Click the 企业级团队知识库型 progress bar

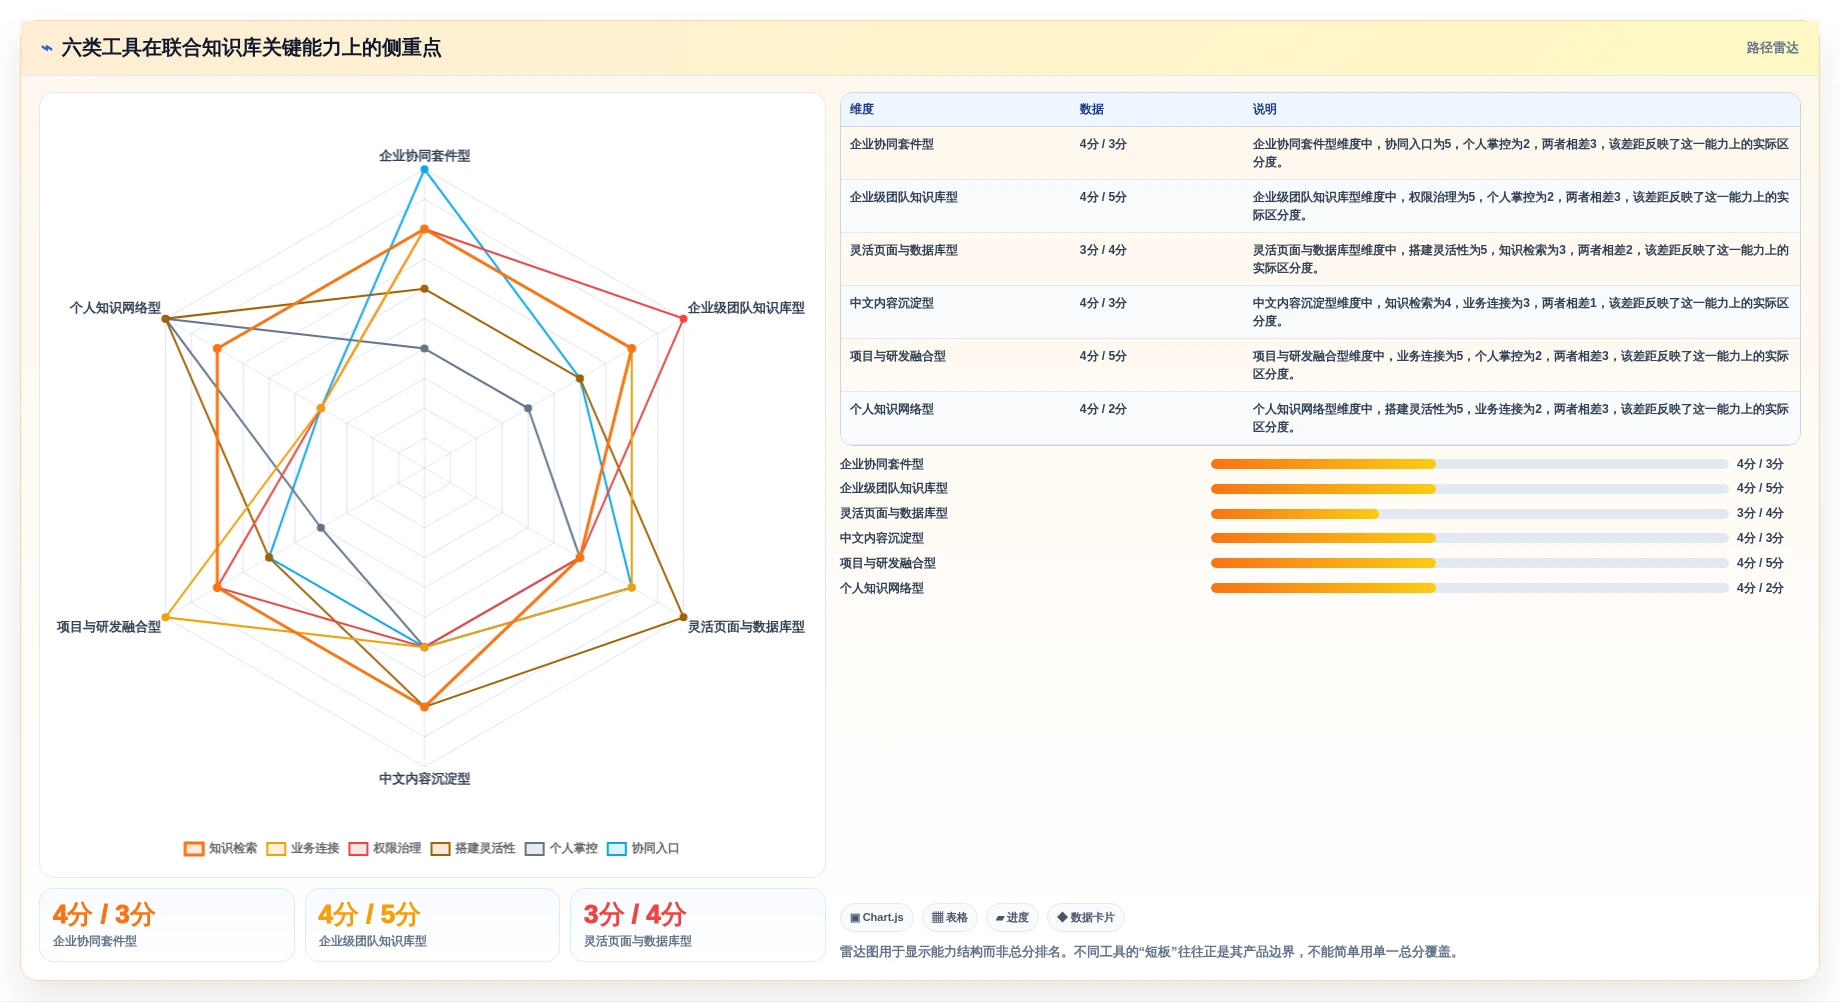pyautogui.click(x=1469, y=489)
